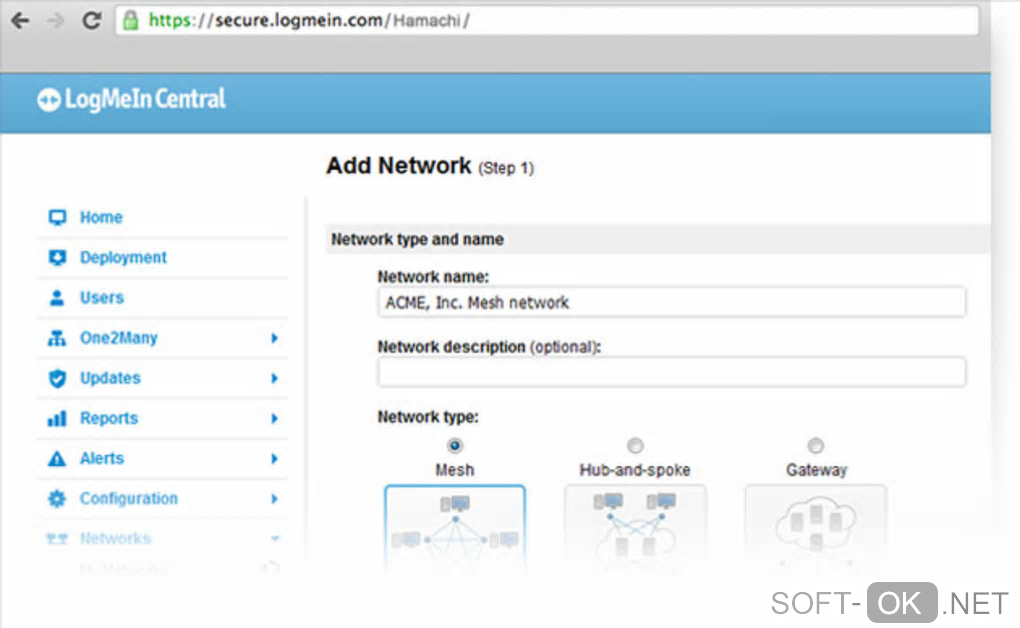Expand the Alerts submenu arrow
Viewport: 1020px width, 628px height.
[274, 459]
